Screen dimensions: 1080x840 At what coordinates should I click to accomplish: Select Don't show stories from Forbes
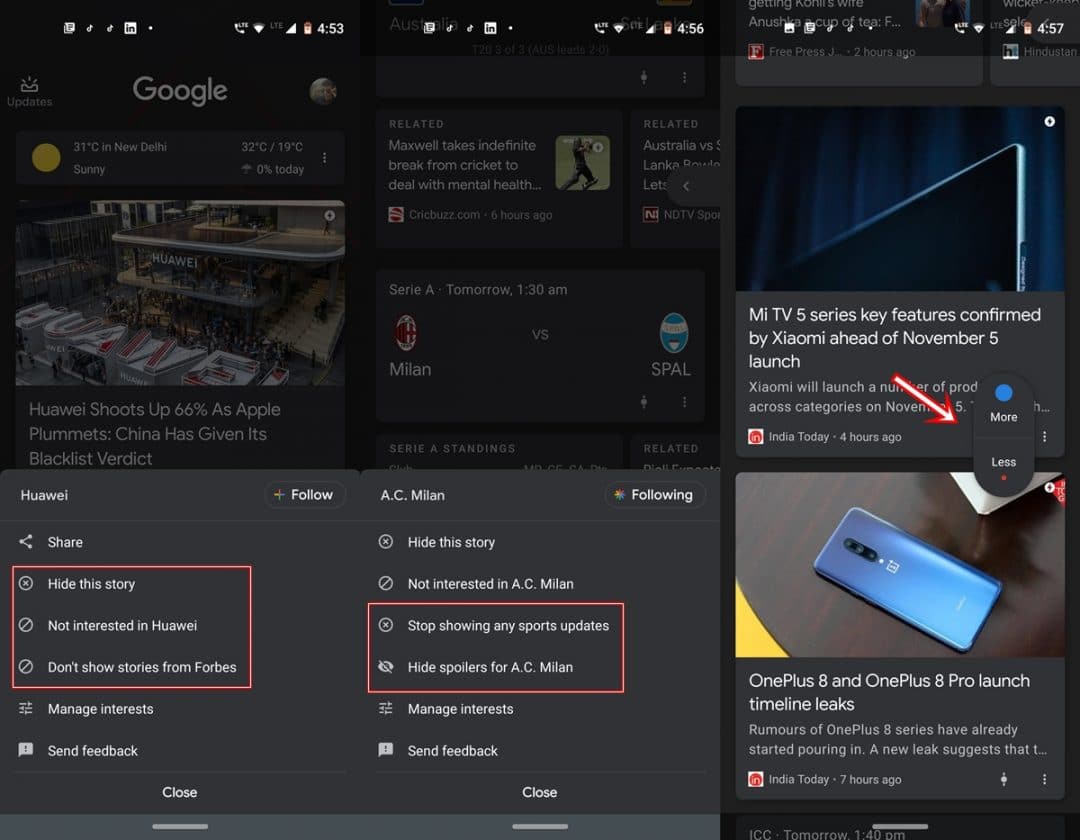pos(141,667)
